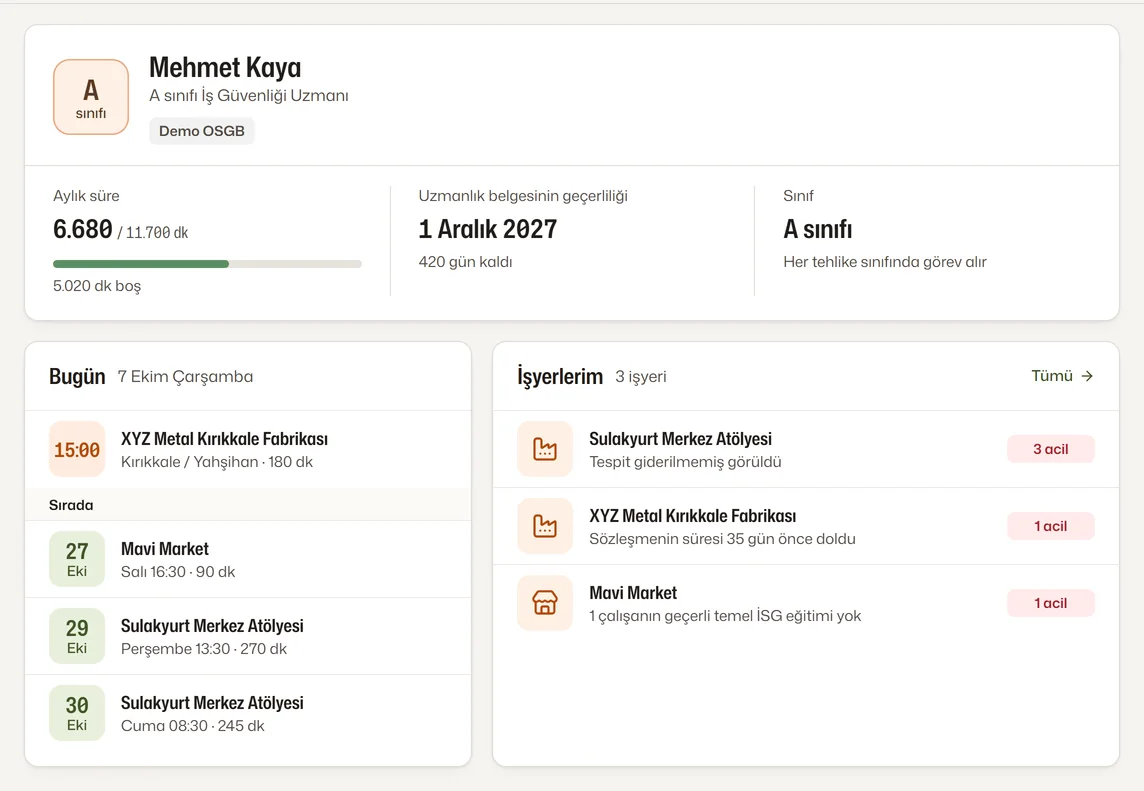Image resolution: width=1144 pixels, height=791 pixels.
Task: Open Sulakyurt Merkez Atölyesi Cuma 08:30 visit
Action: [x=248, y=713]
